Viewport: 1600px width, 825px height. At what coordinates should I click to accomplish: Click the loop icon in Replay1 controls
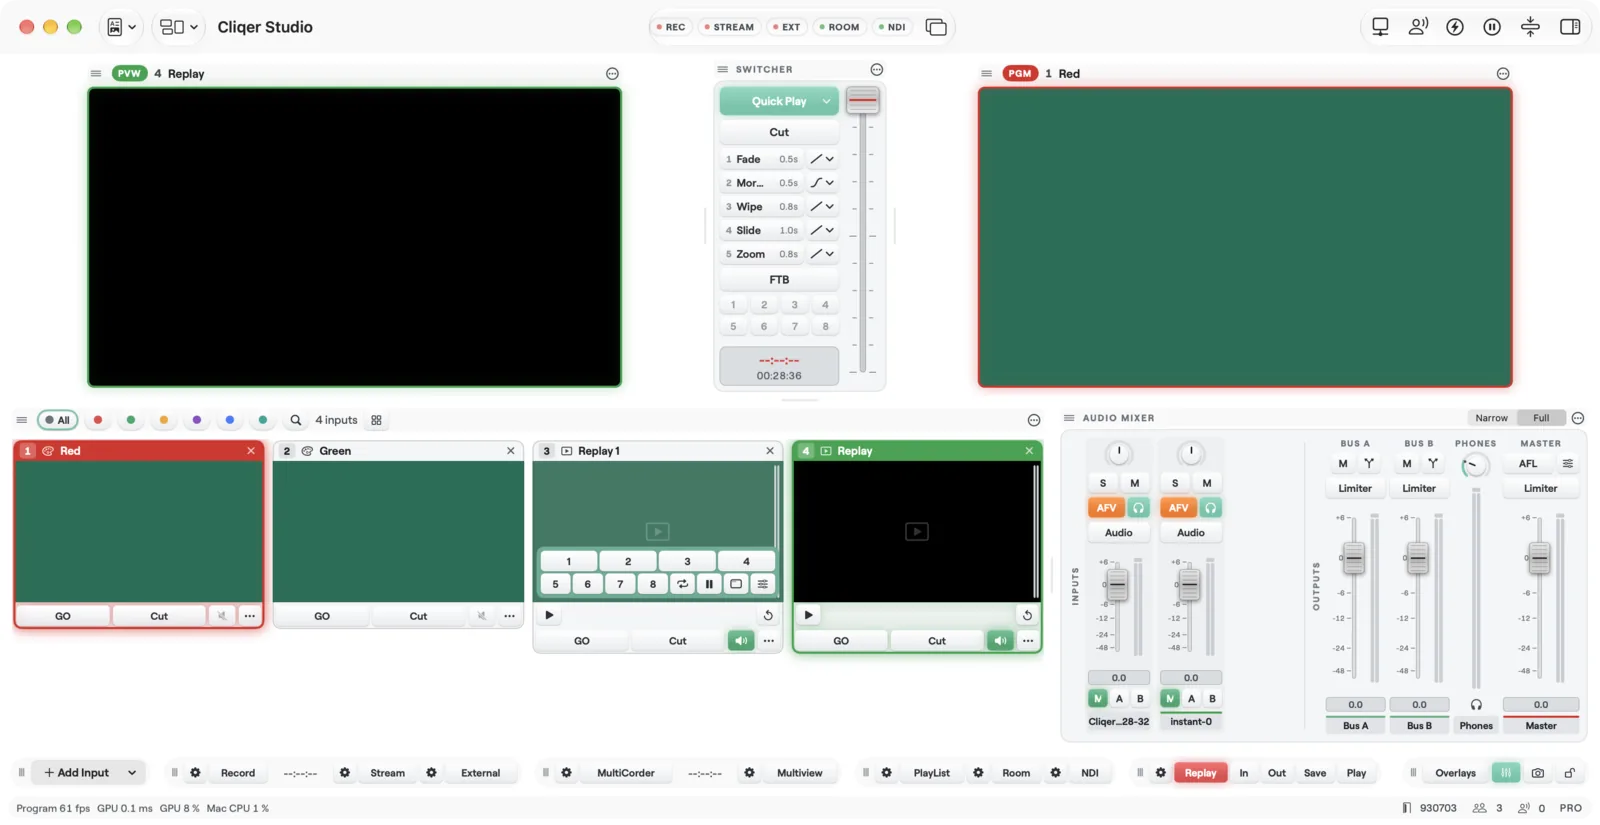point(682,584)
